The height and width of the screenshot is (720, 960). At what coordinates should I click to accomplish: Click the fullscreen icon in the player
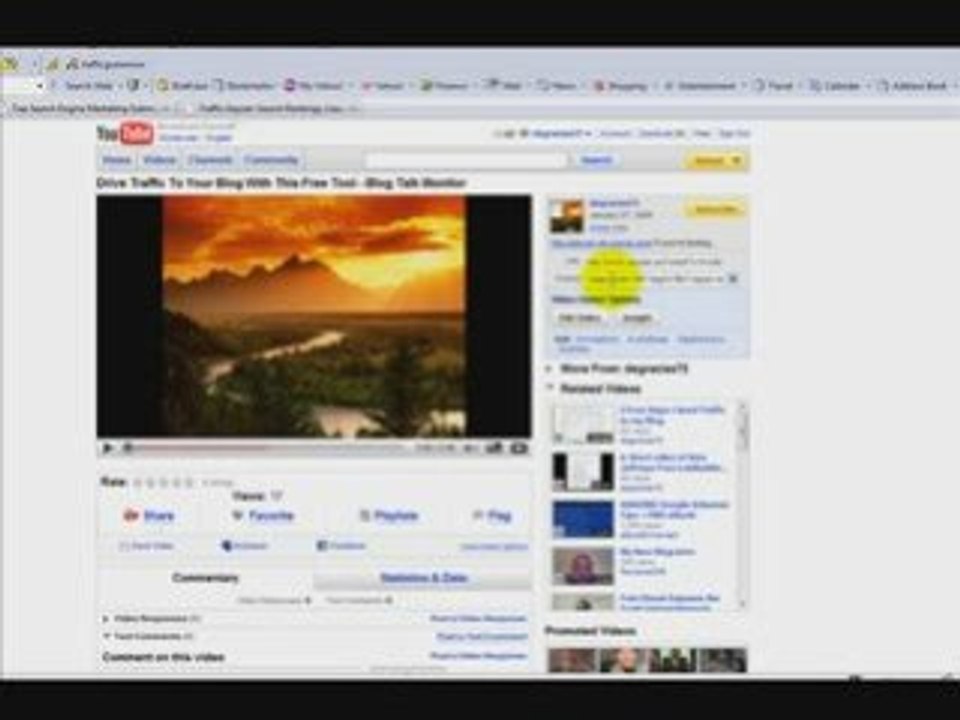519,448
